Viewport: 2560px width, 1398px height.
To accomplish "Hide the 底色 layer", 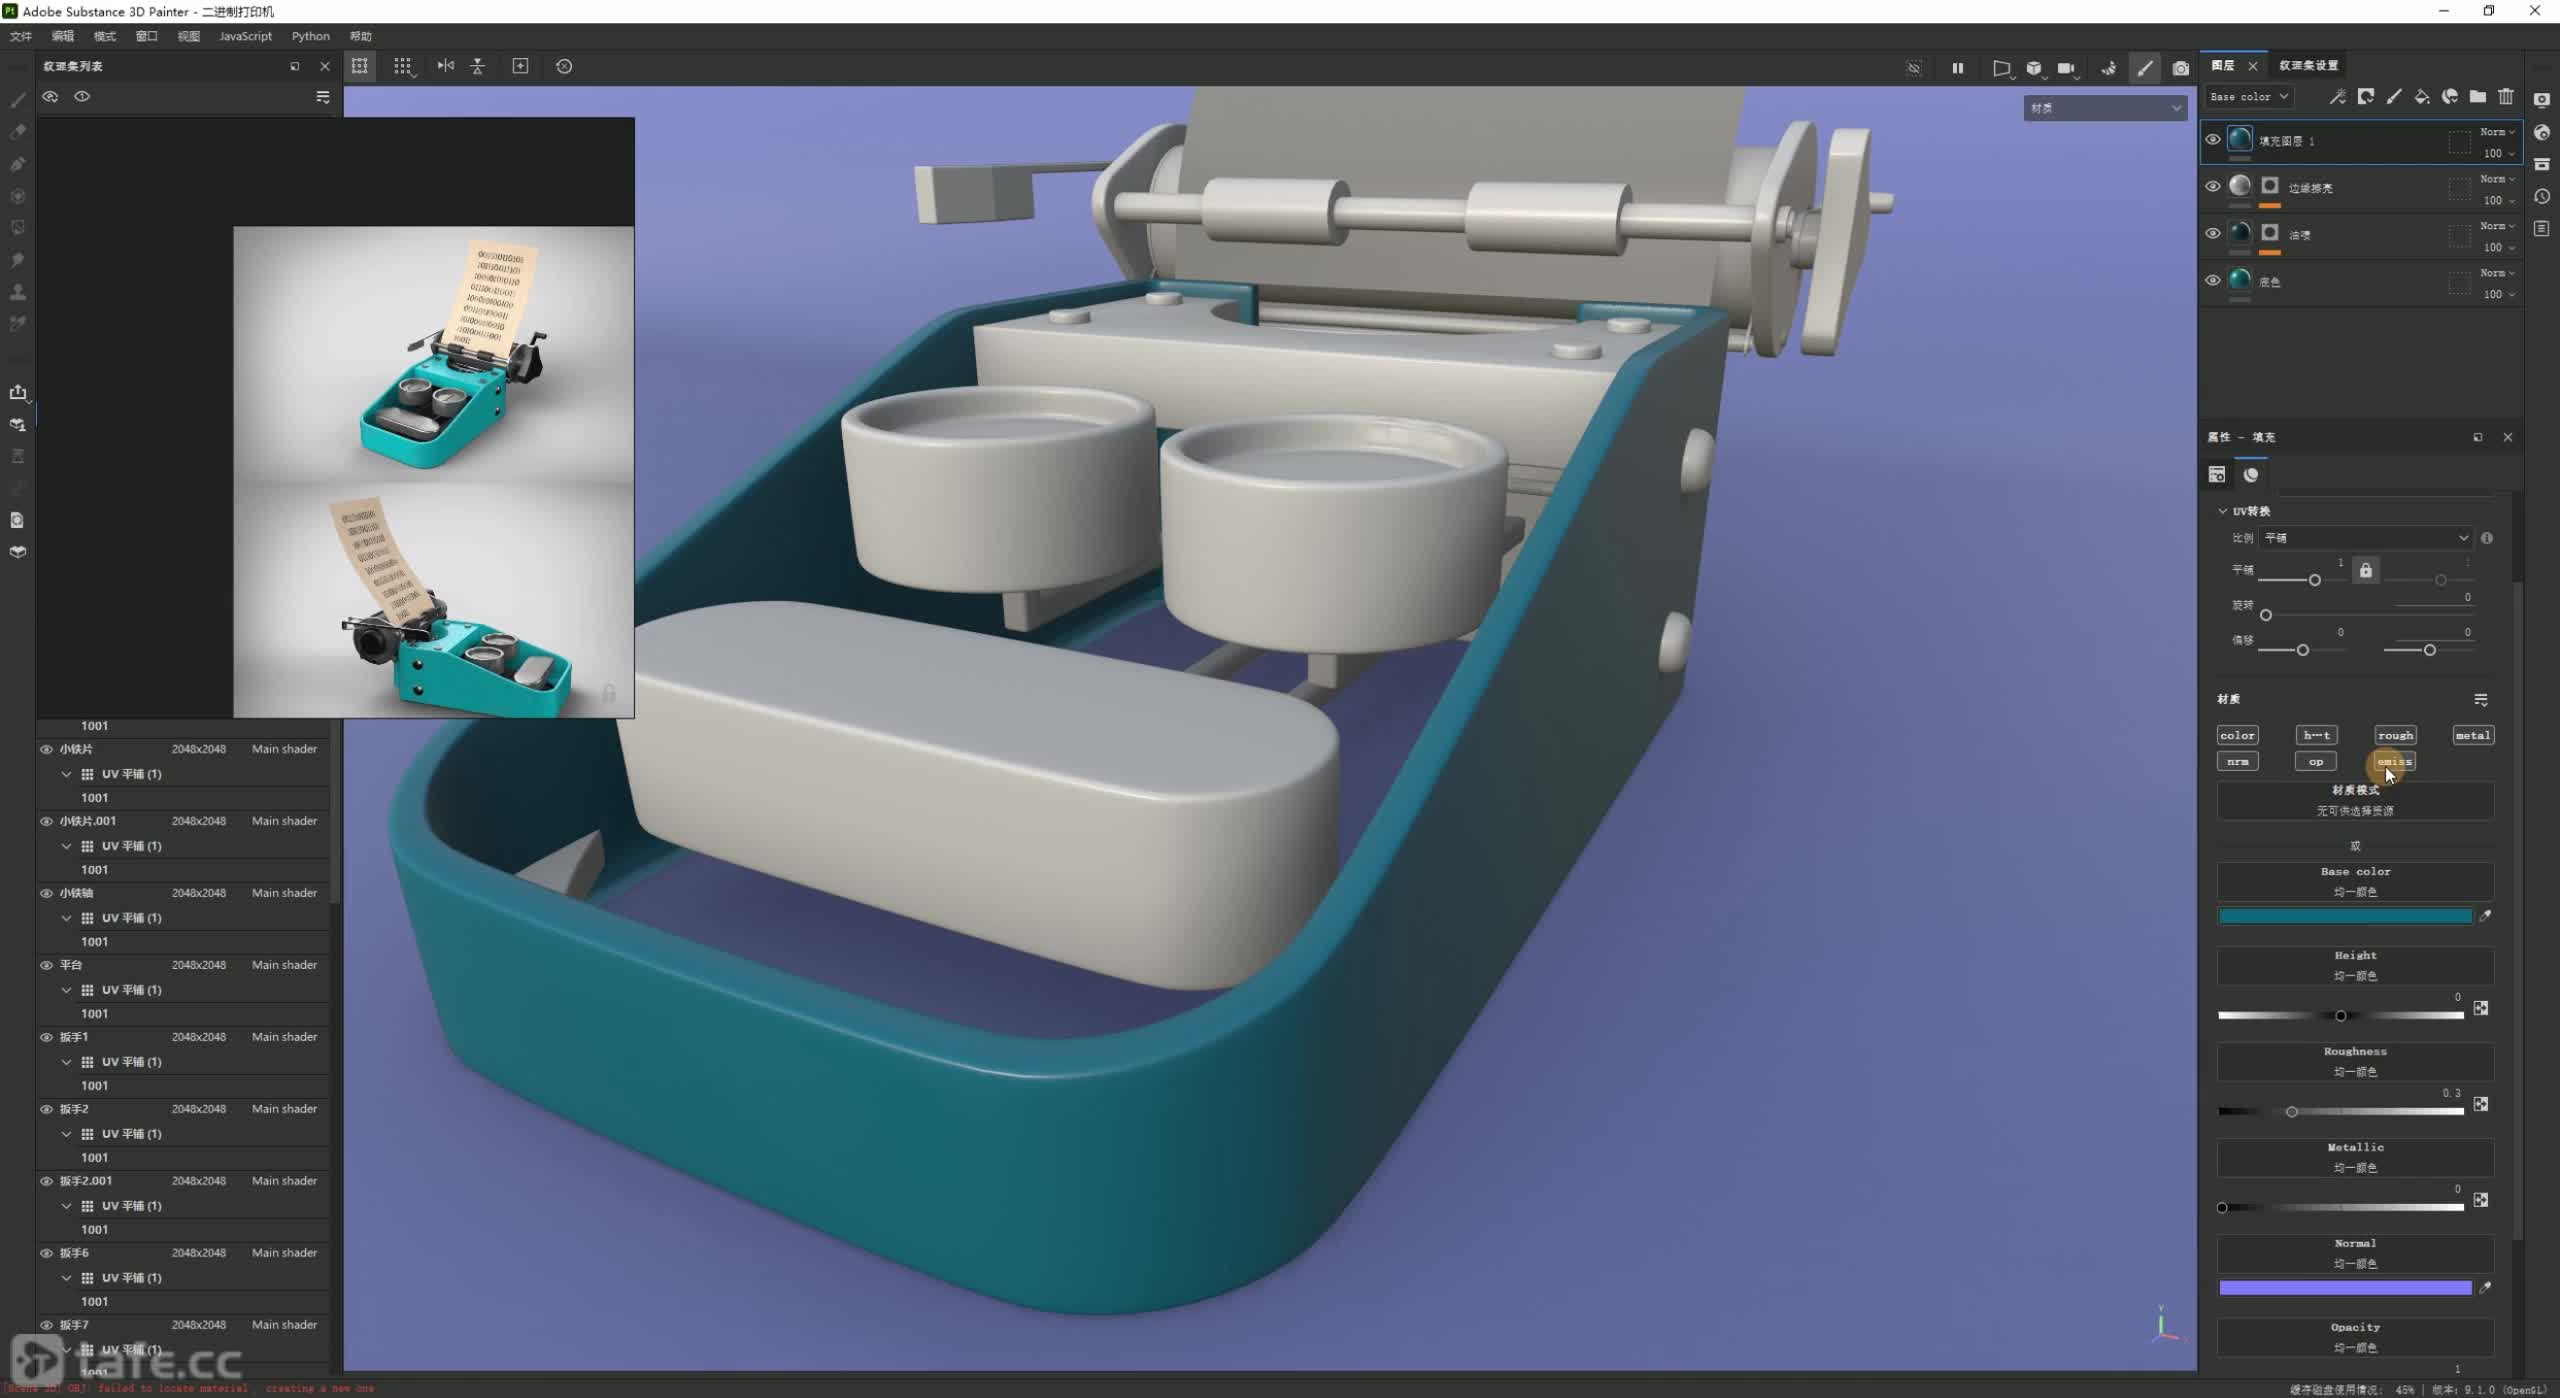I will [2212, 280].
